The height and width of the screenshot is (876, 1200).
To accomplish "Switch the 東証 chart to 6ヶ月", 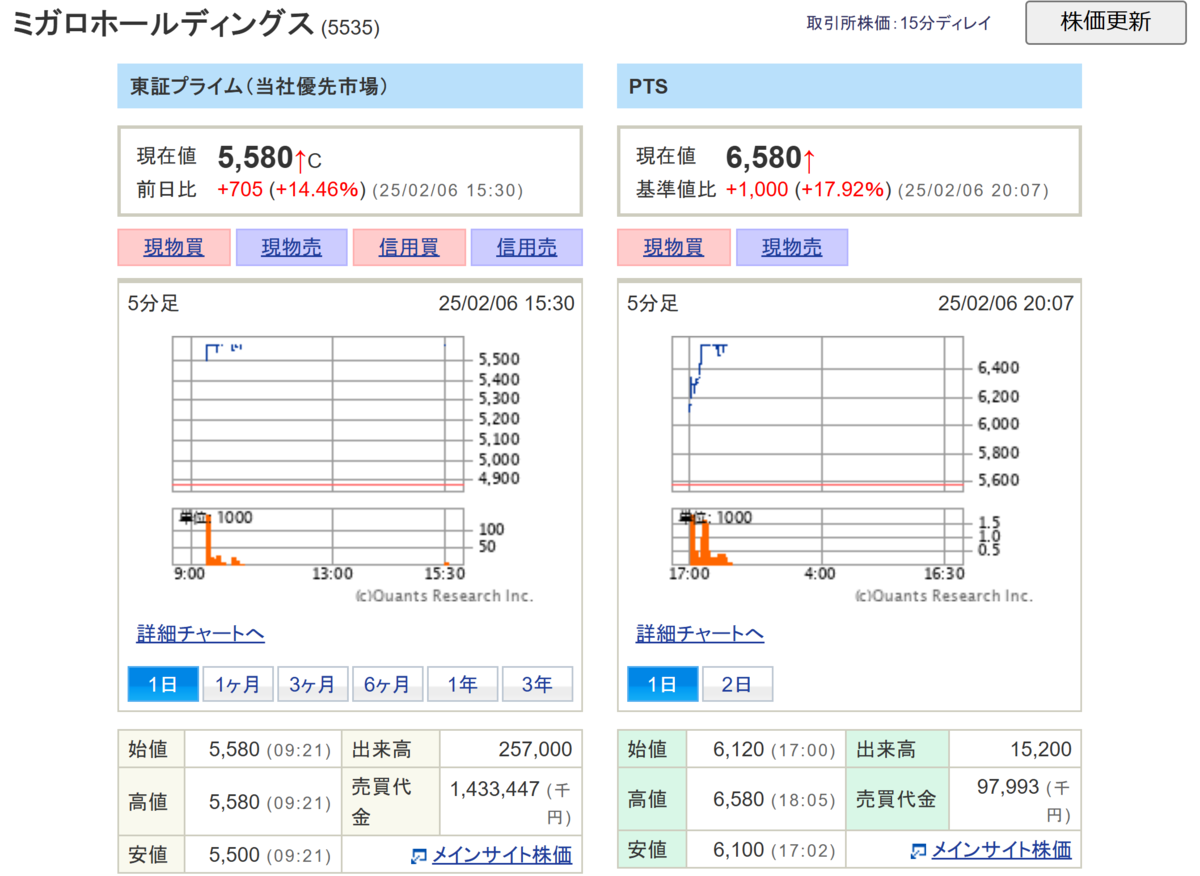I will pos(388,684).
